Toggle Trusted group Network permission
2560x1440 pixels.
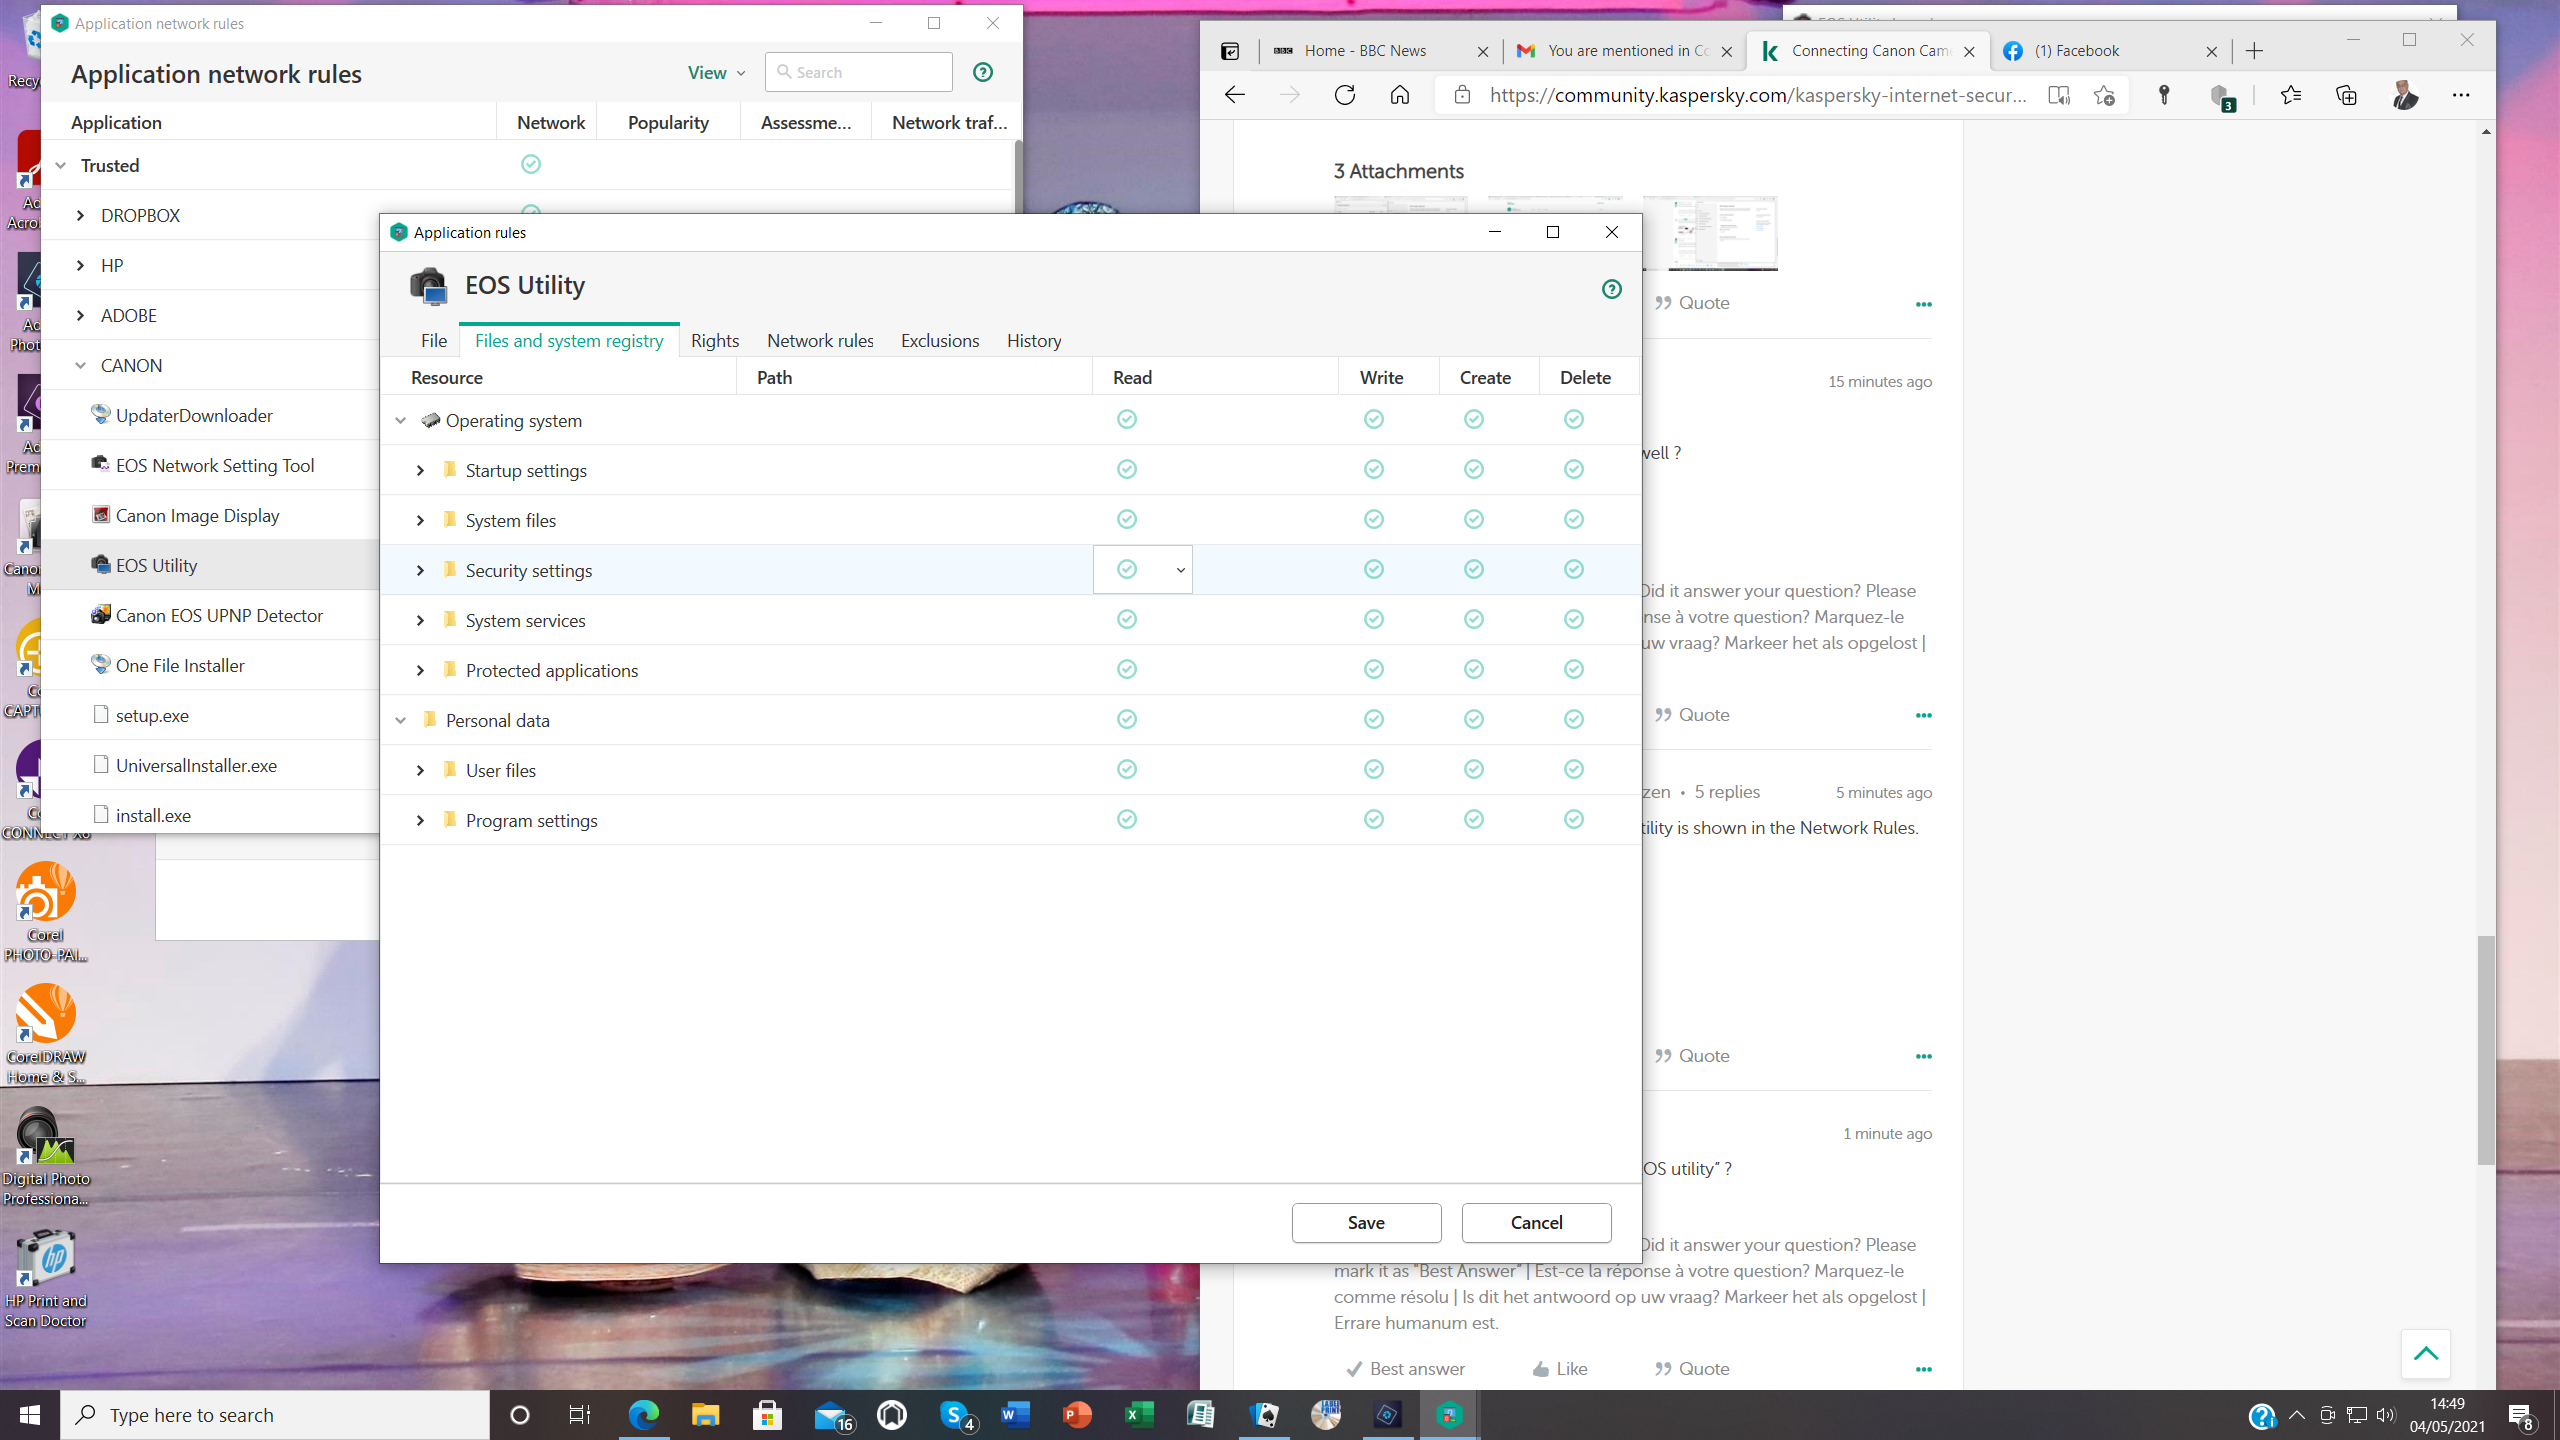coord(531,164)
